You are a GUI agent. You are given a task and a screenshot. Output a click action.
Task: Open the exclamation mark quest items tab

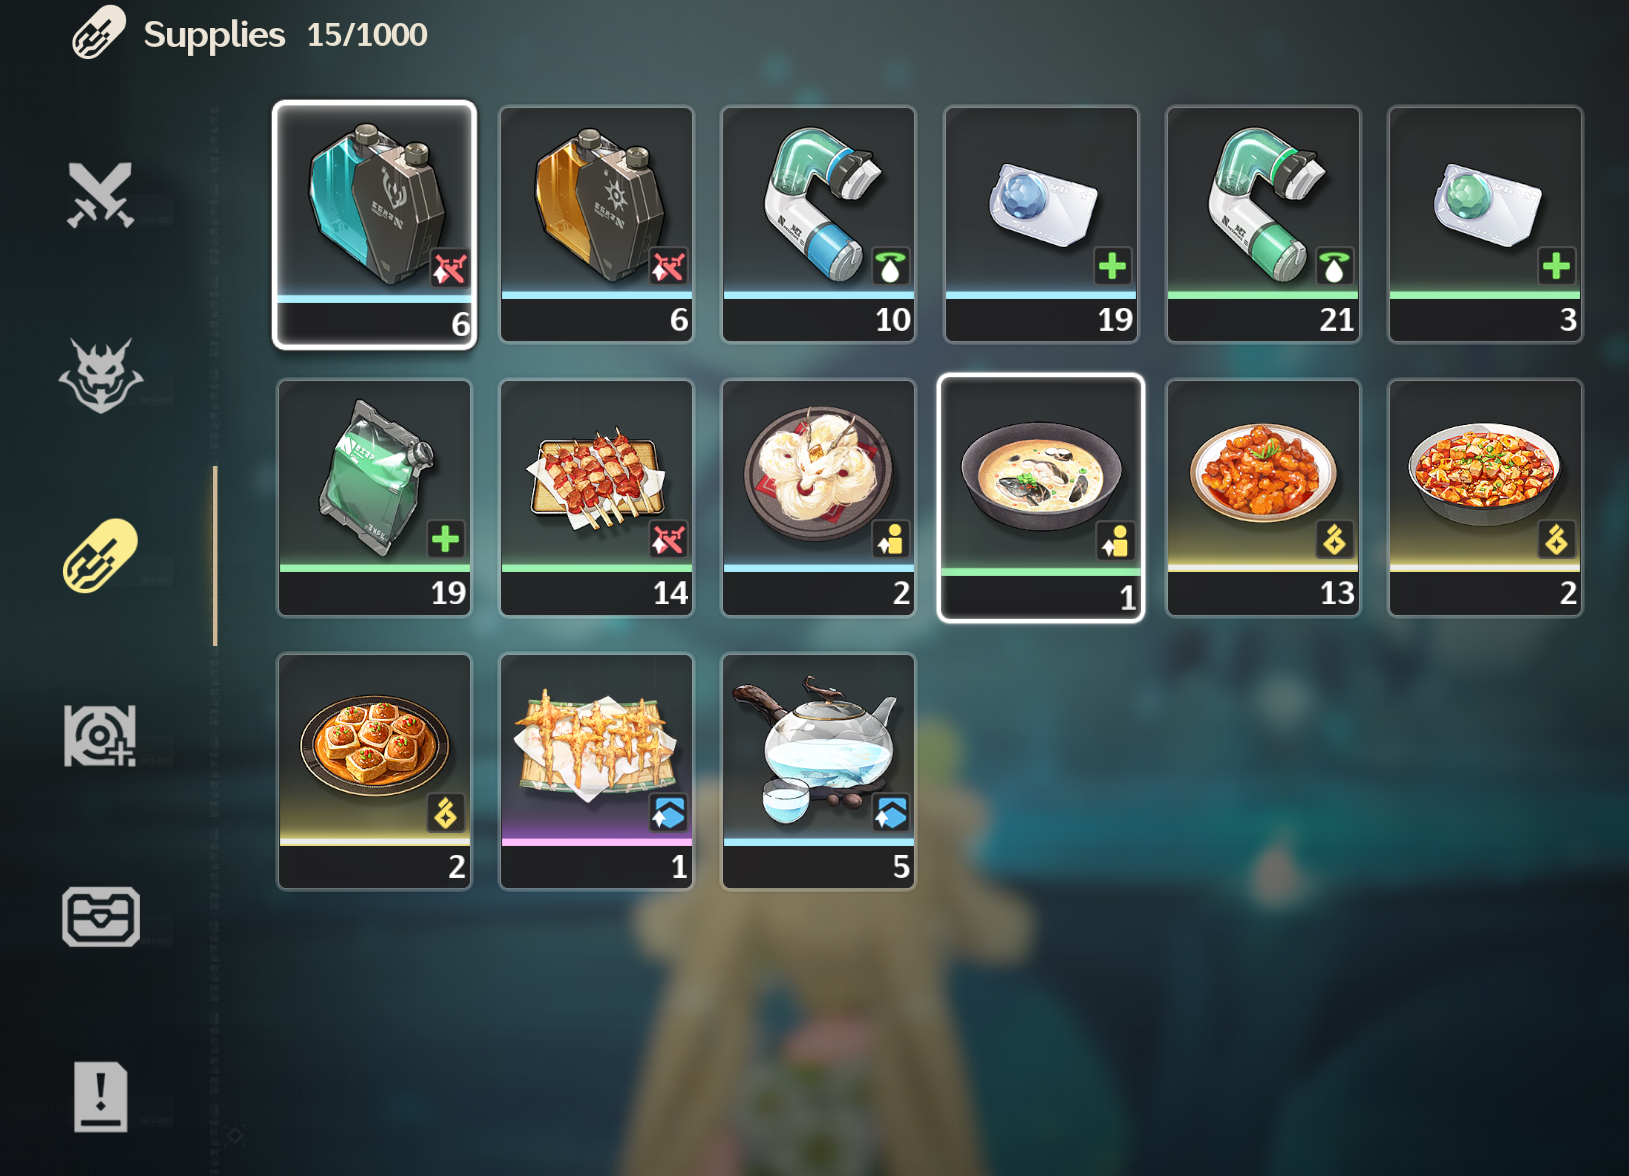(100, 1096)
